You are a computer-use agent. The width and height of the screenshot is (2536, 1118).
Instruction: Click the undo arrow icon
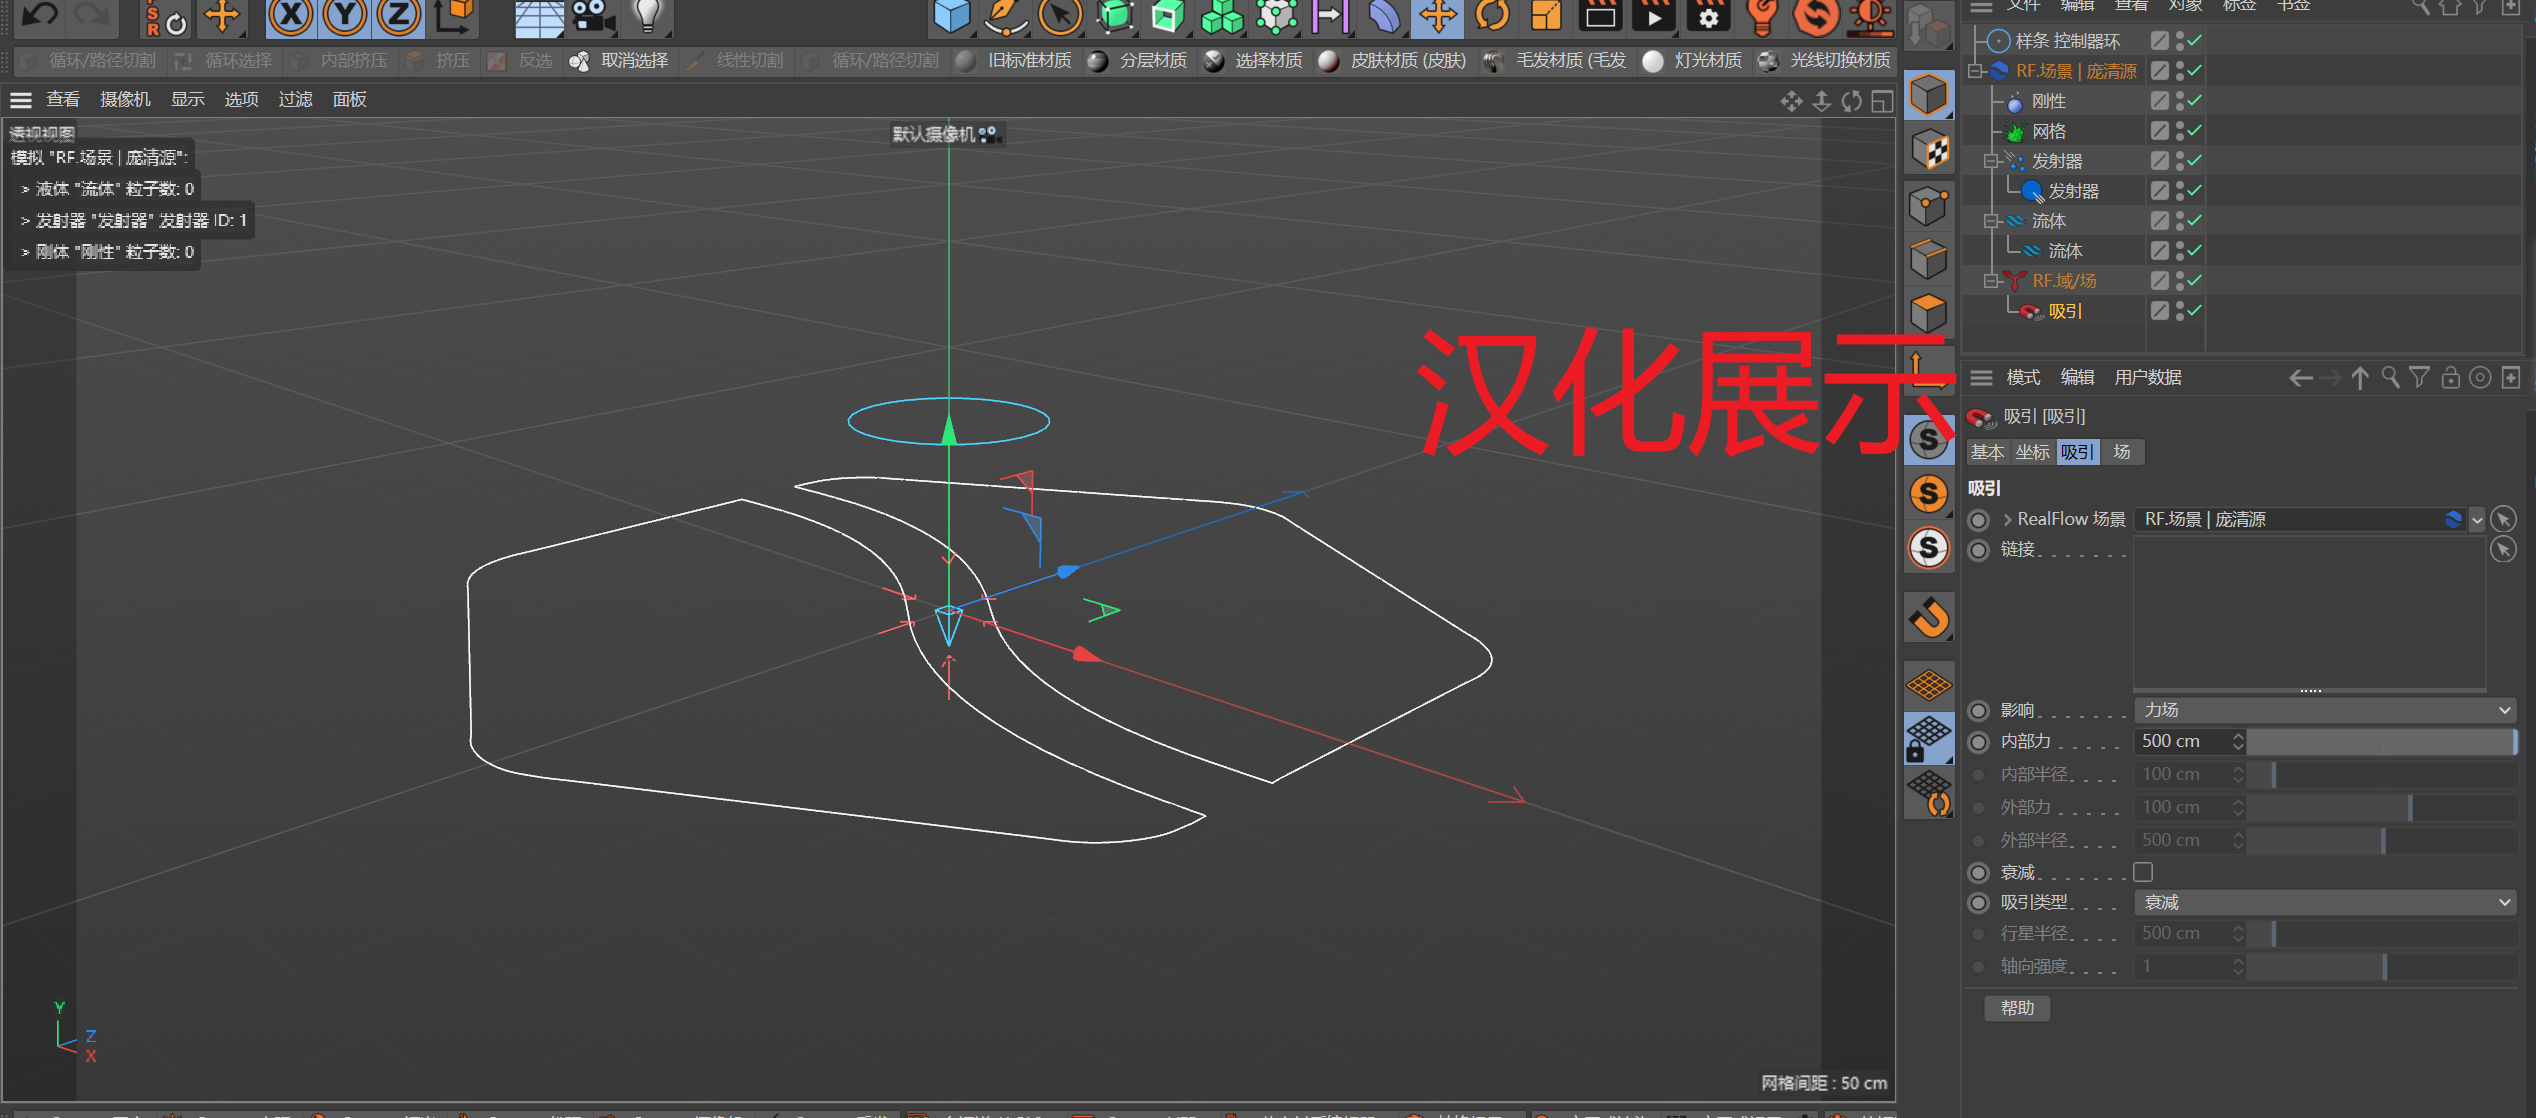coord(40,14)
